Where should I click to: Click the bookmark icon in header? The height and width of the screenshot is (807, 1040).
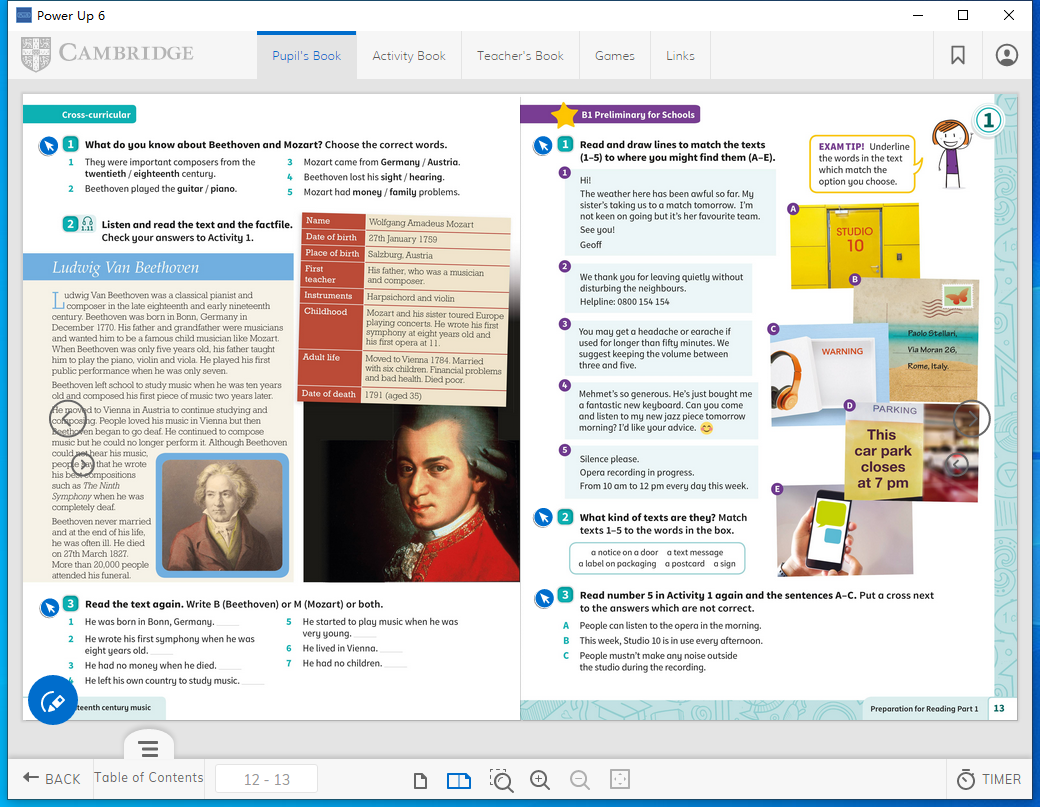point(958,56)
